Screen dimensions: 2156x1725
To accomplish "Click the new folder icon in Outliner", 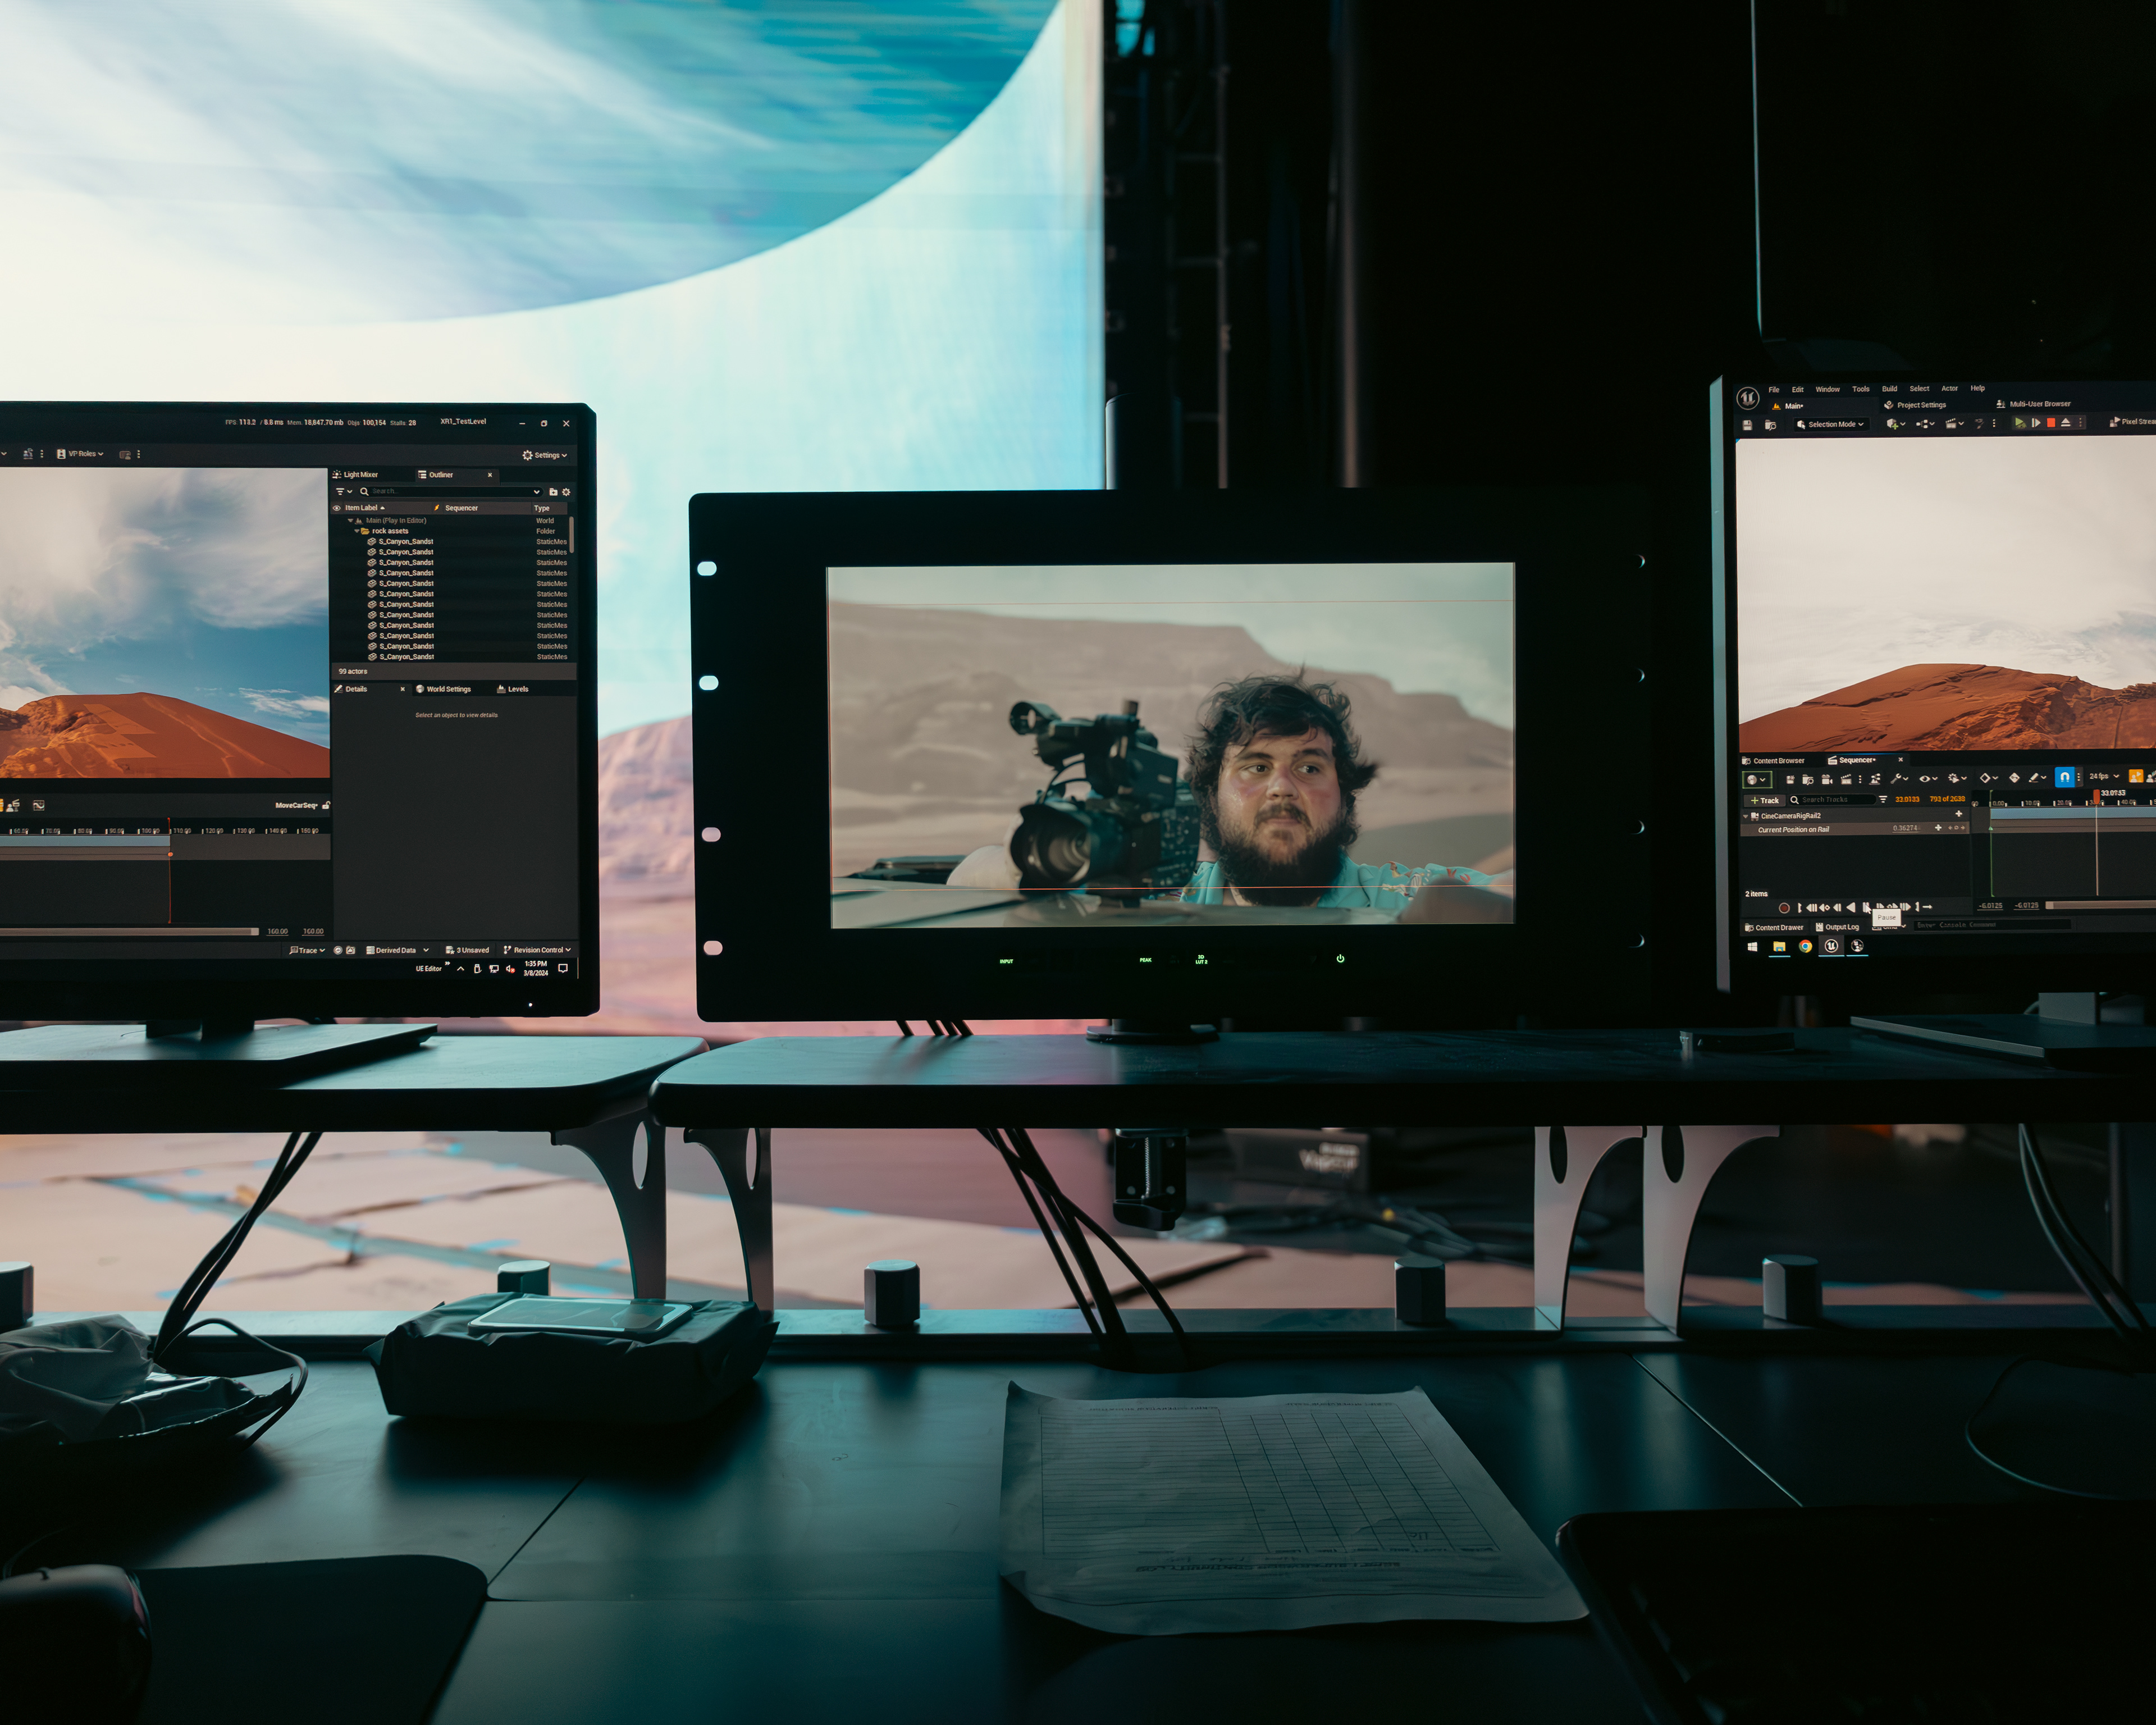I will [553, 492].
